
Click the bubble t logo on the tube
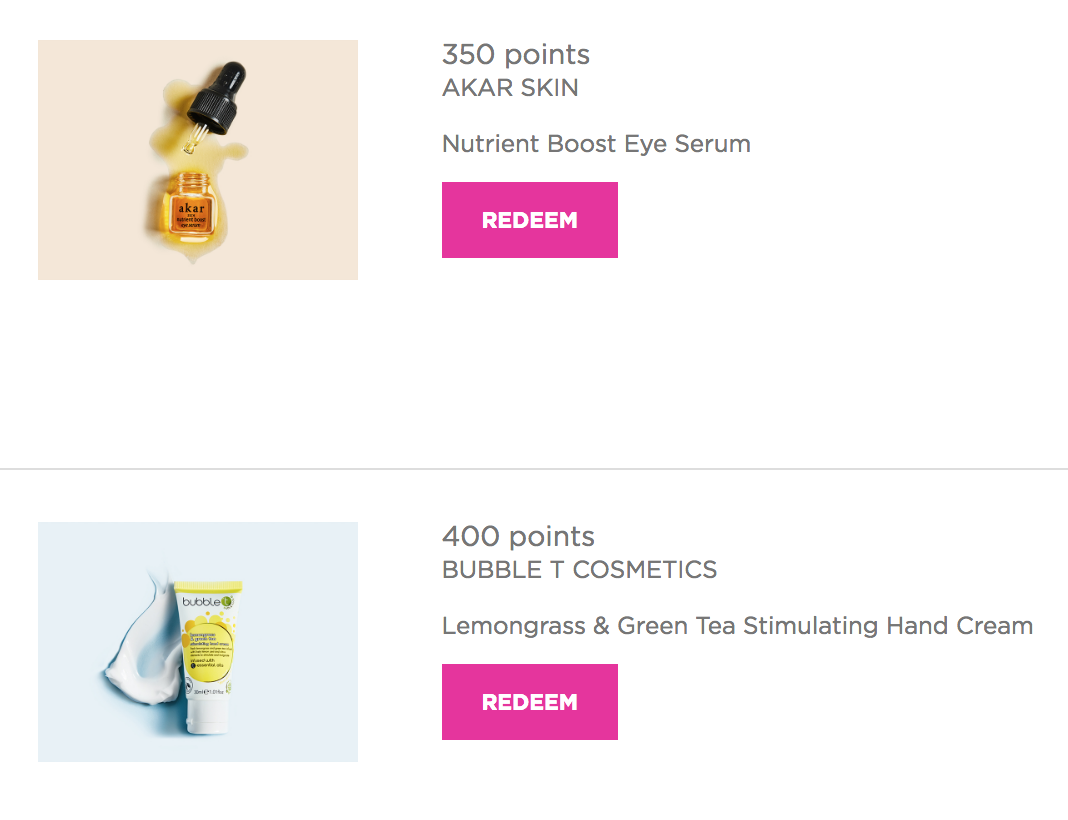tap(208, 601)
